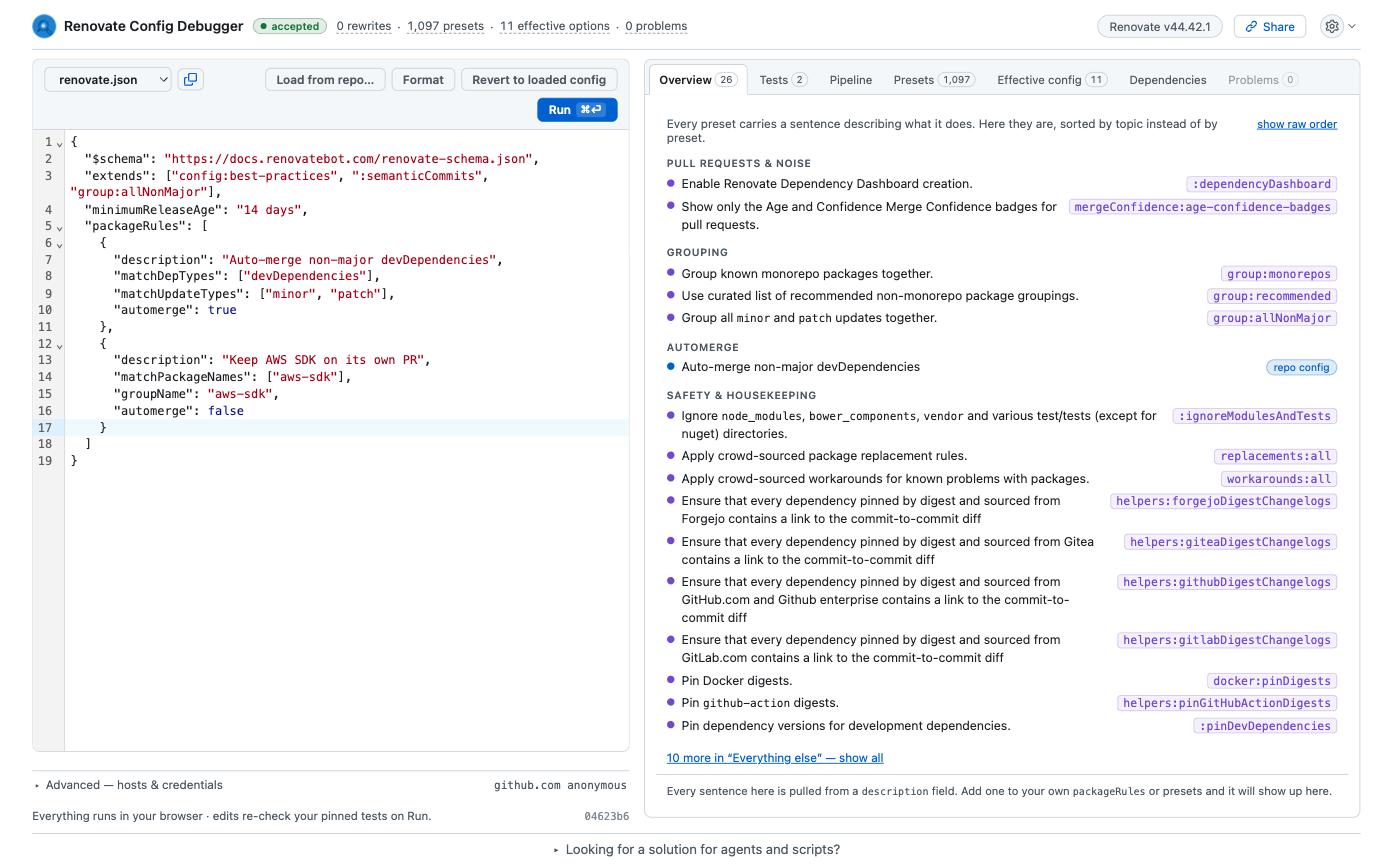Click the Renovate Config Debugger logo icon
This screenshot has width=1393, height=868.
pos(44,26)
